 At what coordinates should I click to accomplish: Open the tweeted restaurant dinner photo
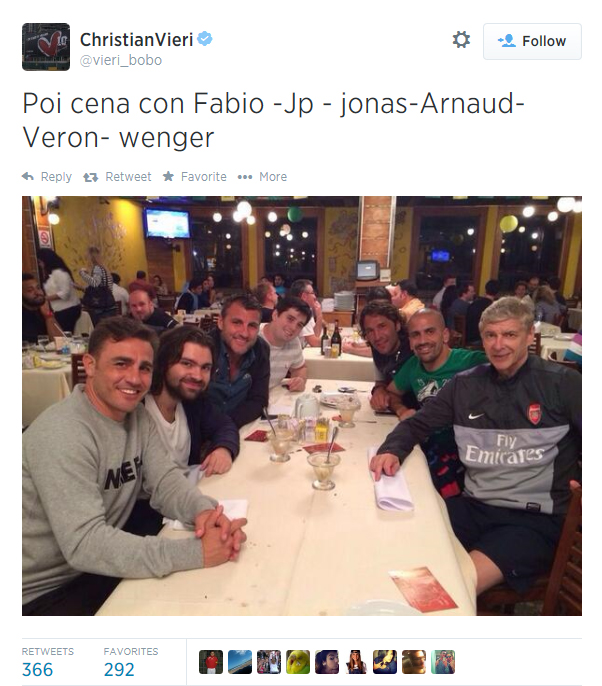point(302,406)
